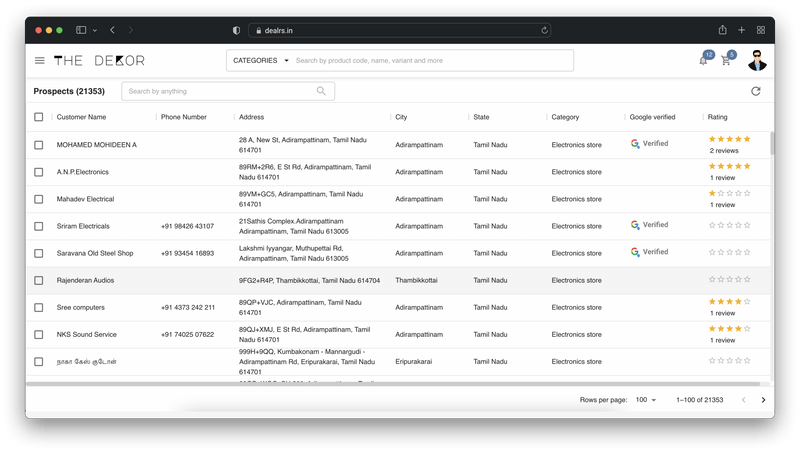This screenshot has height=452, width=800.
Task: Click THE DEKOR logo link
Action: point(99,61)
